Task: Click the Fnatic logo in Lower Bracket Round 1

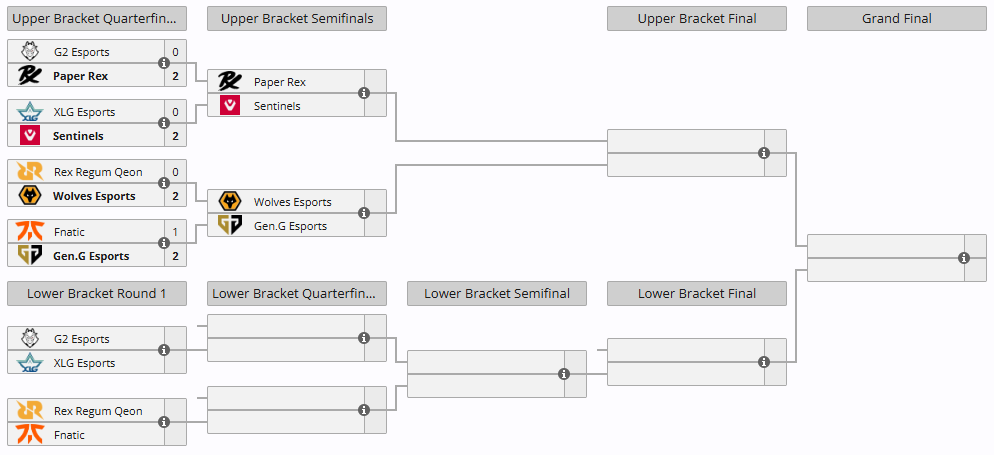Action: point(30,435)
